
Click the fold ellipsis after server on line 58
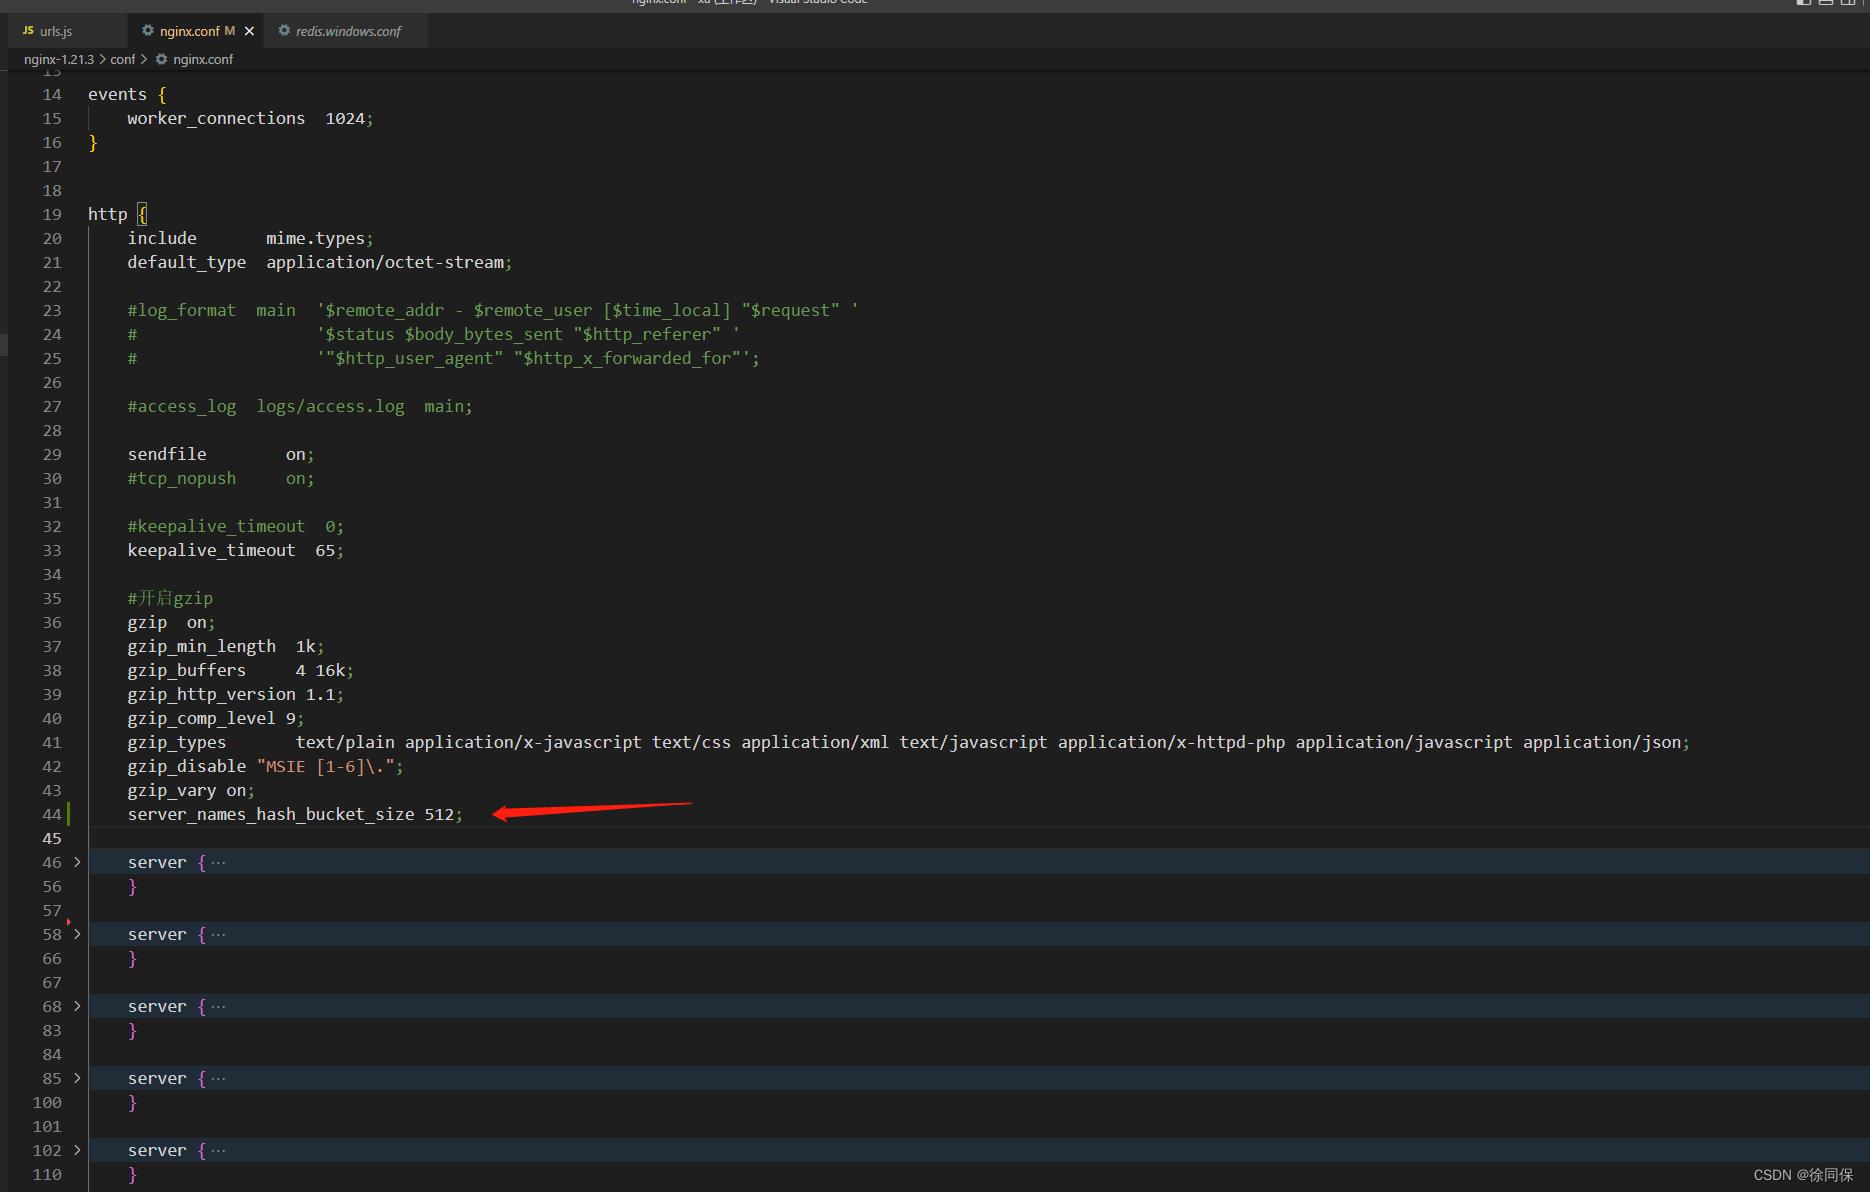[218, 934]
